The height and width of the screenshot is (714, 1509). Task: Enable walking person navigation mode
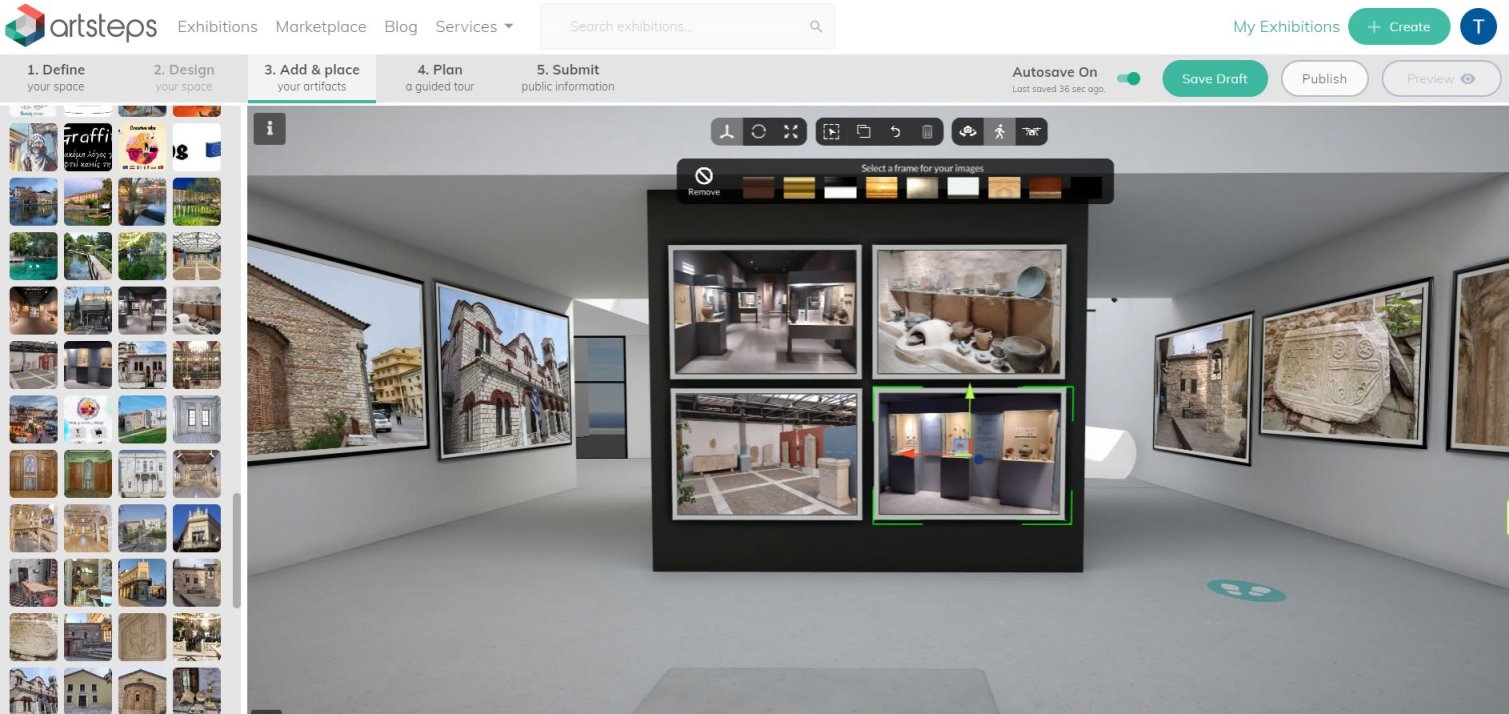point(999,132)
